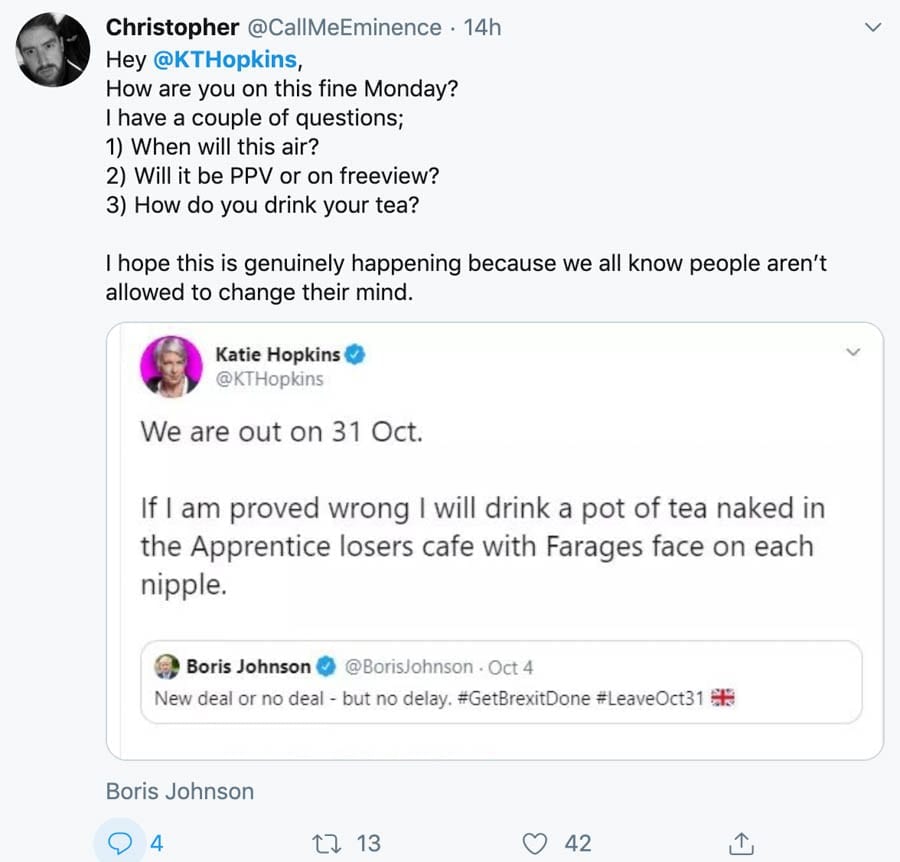The image size is (900, 862).
Task: Click the Boris Johnson label below the card
Action: click(x=180, y=791)
